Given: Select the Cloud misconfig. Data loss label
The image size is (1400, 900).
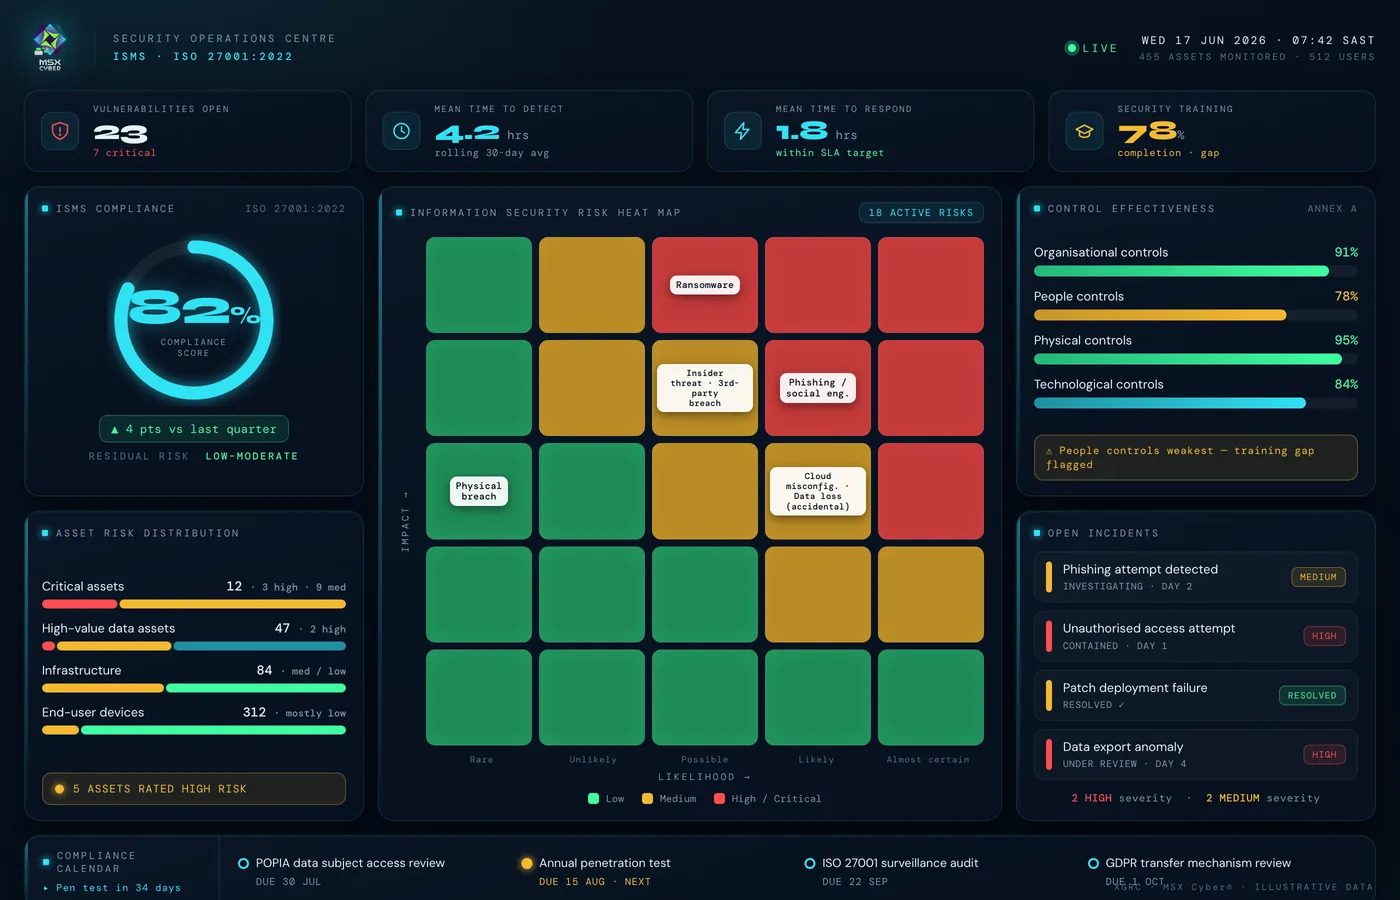Looking at the screenshot, I should 818,491.
